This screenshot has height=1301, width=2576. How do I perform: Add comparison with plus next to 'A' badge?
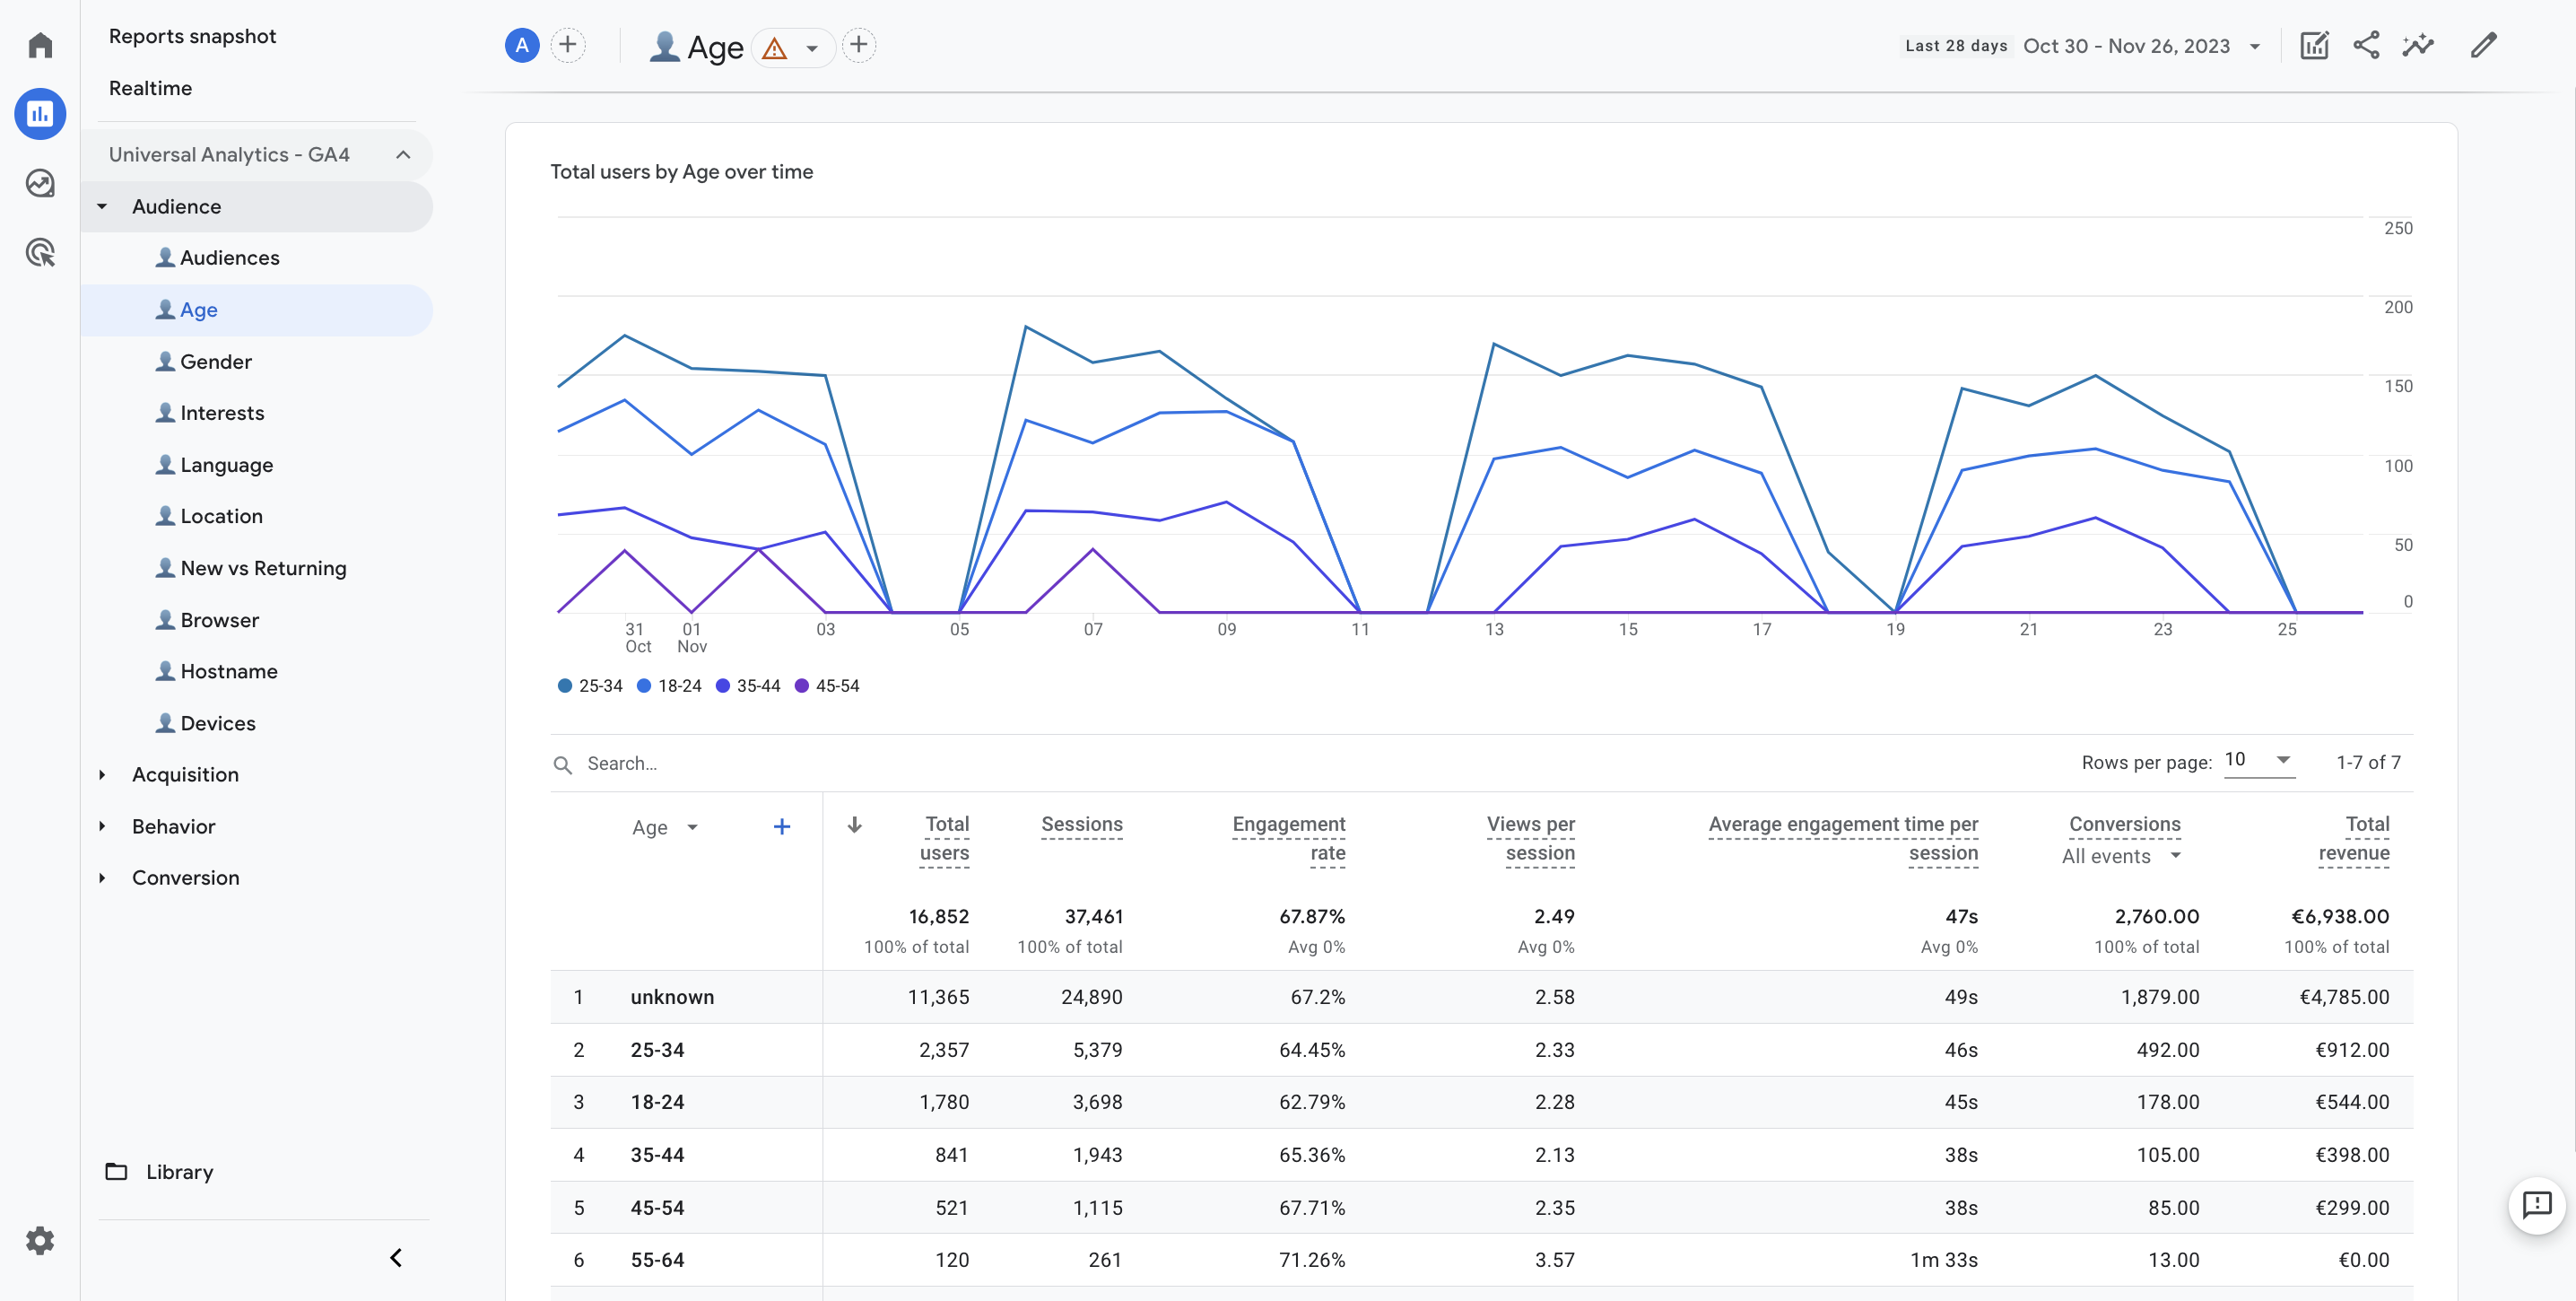[568, 45]
